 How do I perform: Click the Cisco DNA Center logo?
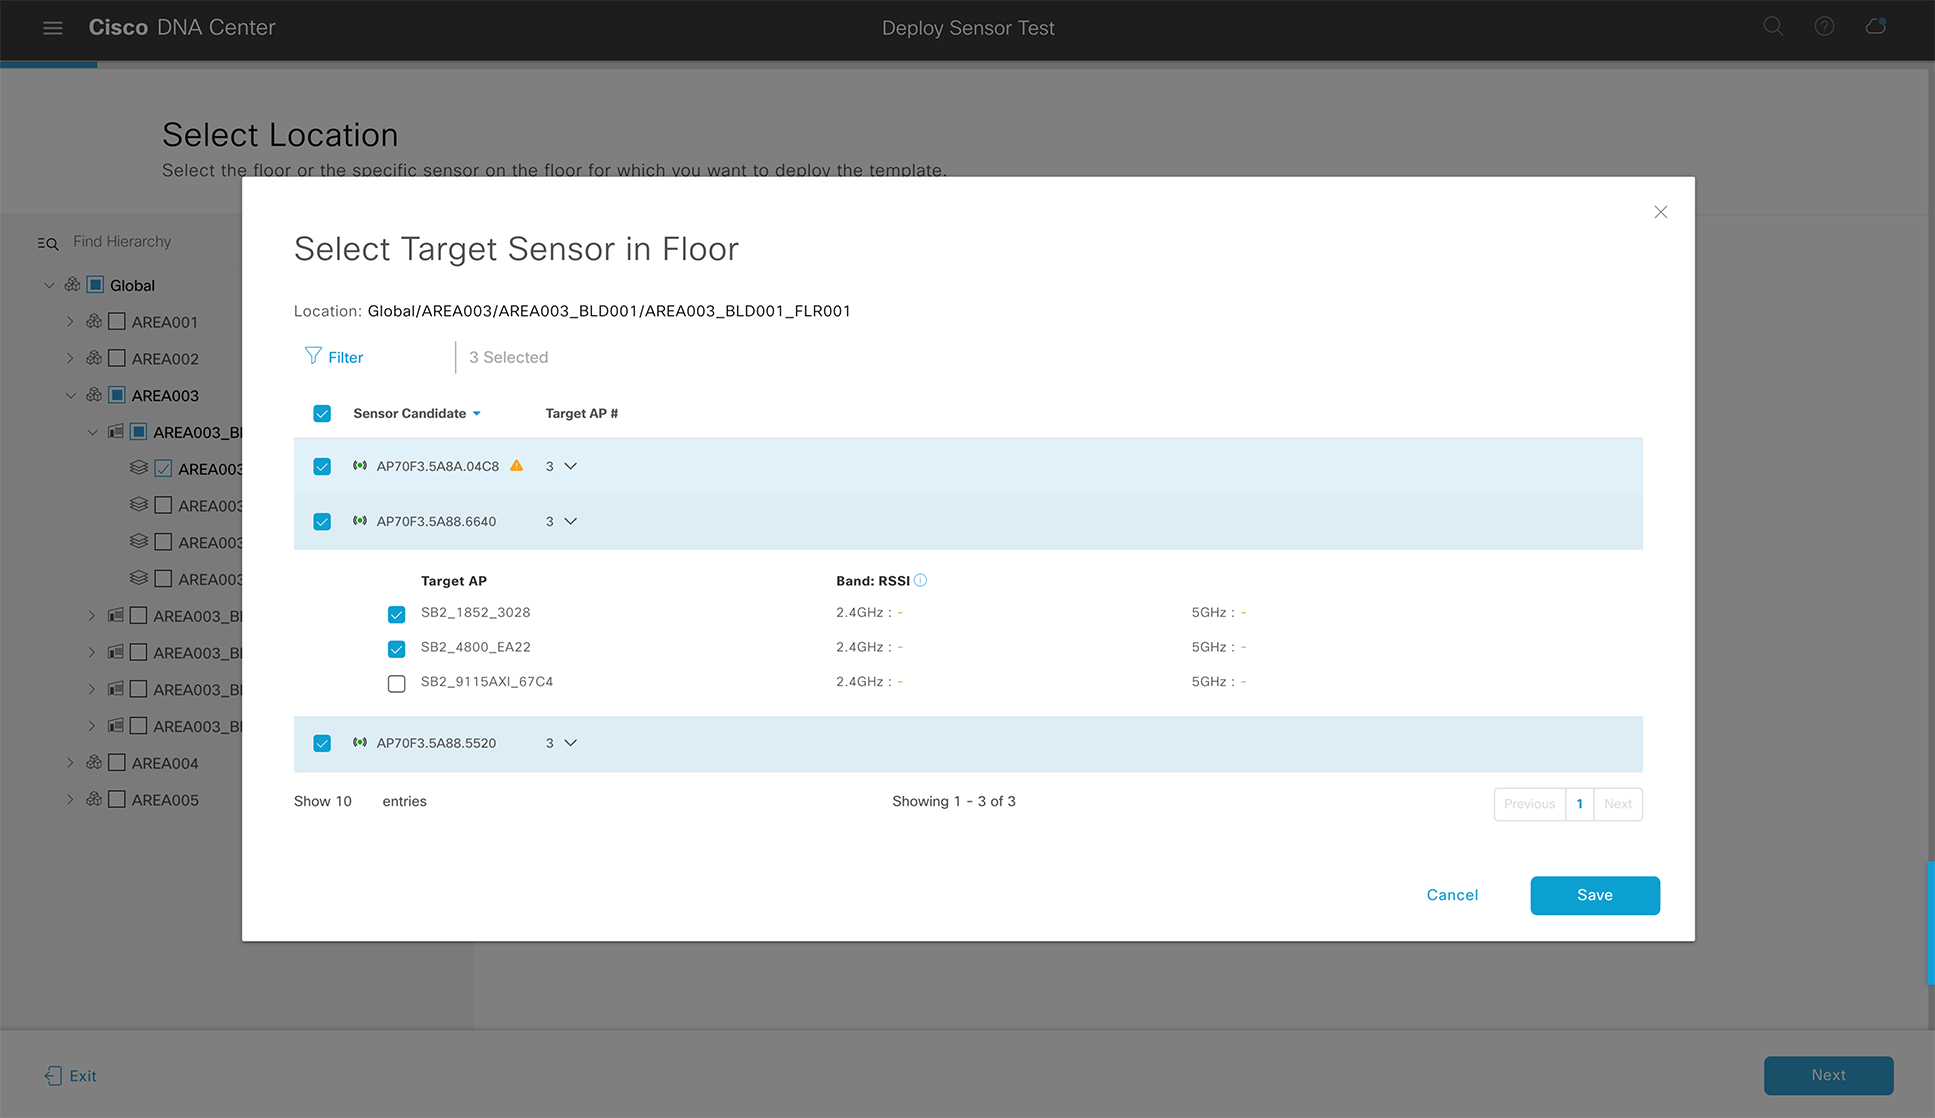pos(182,28)
